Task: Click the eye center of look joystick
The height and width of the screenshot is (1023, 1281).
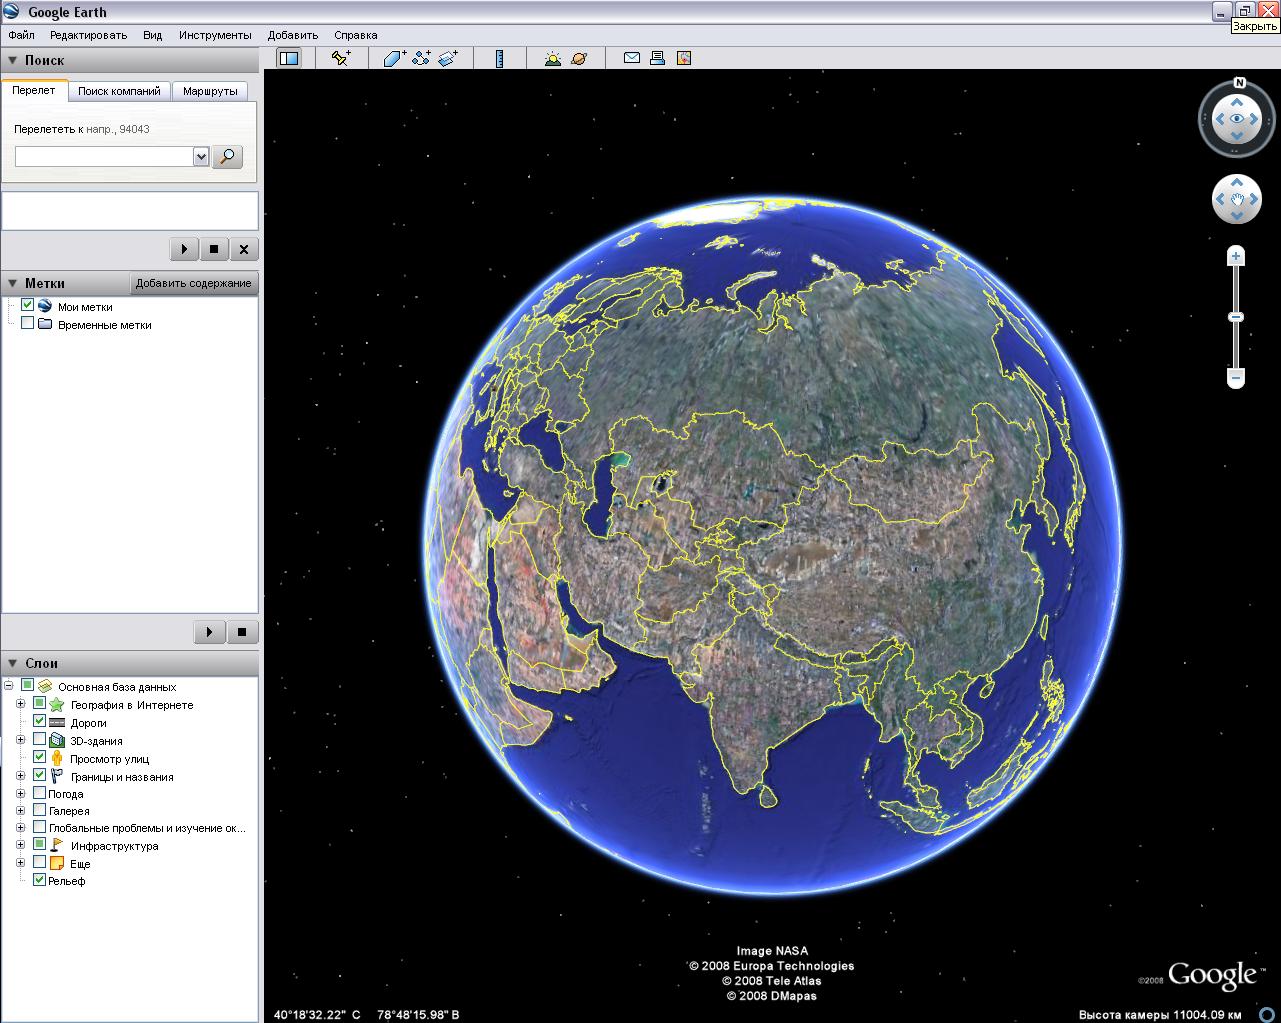Action: tap(1237, 119)
